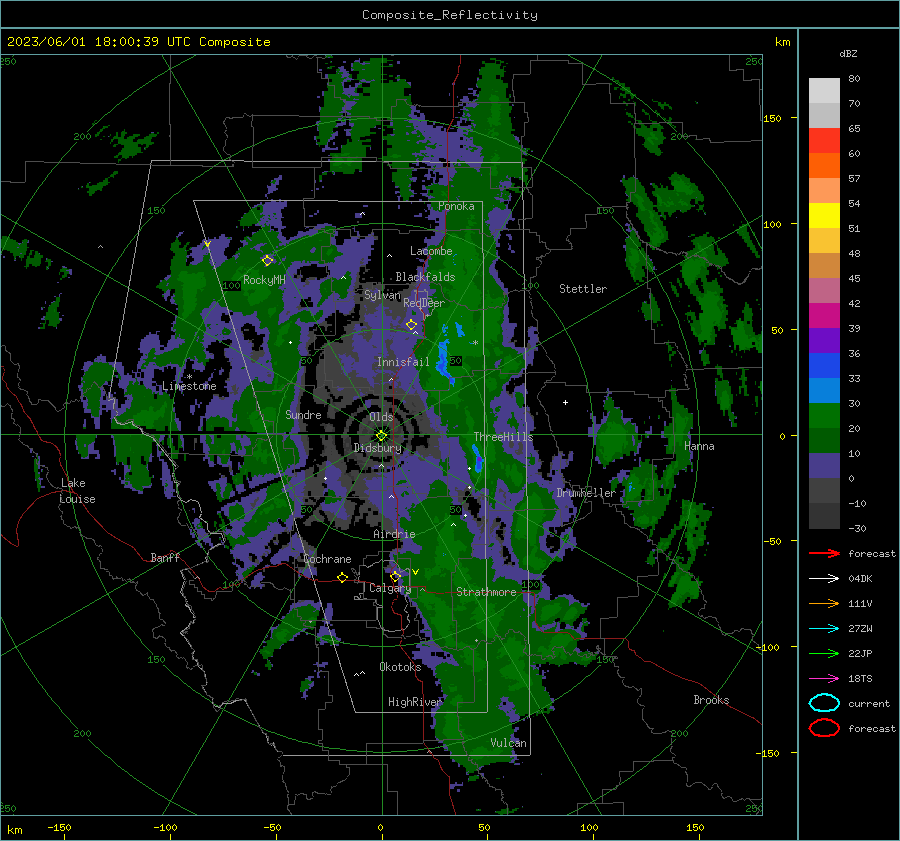
Task: Select the 0 dBZ purple color swatch
Action: pos(824,466)
